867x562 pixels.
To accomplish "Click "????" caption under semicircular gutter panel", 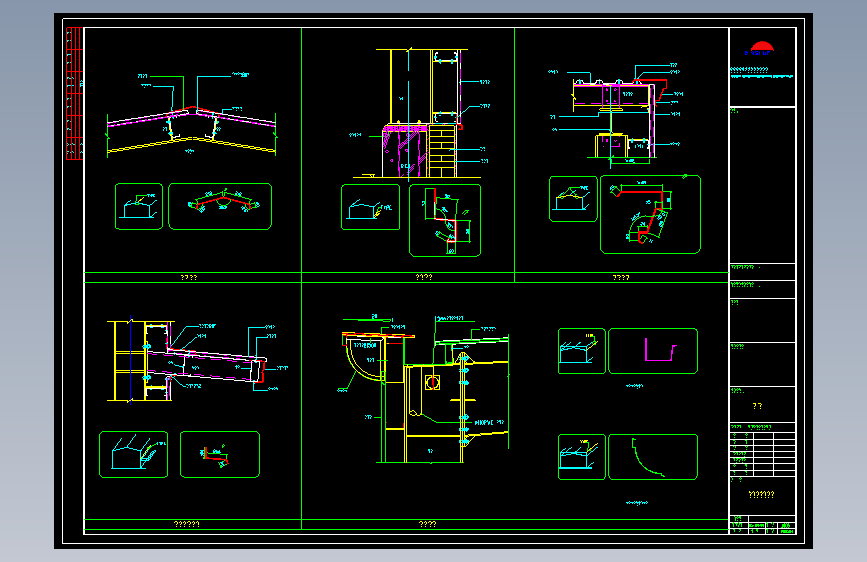I will click(x=427, y=524).
